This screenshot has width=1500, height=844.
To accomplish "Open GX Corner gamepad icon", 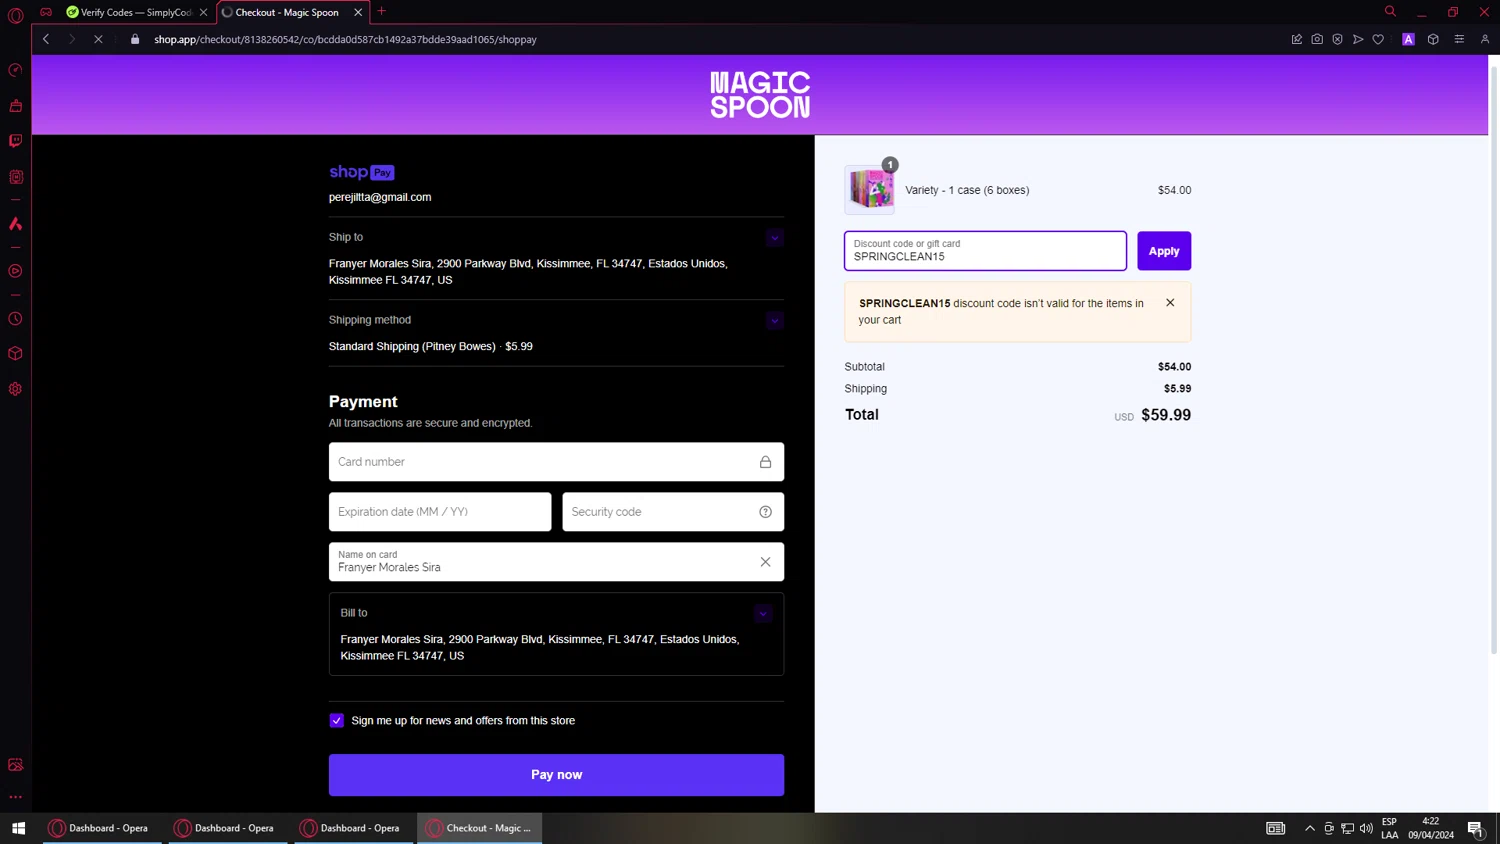I will (x=46, y=12).
